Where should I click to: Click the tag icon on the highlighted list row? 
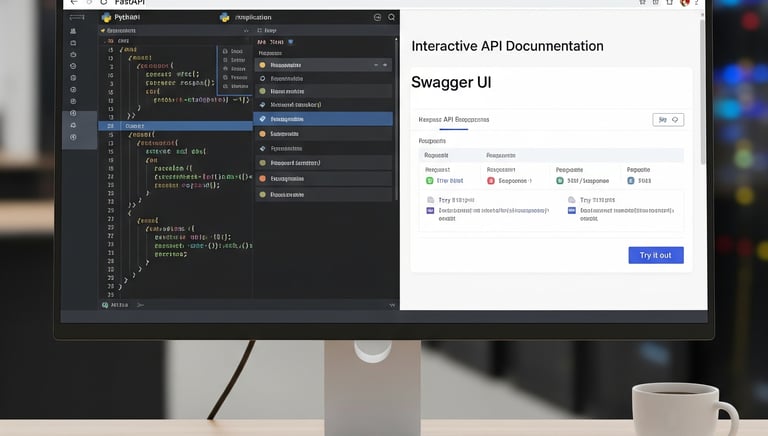pos(263,119)
